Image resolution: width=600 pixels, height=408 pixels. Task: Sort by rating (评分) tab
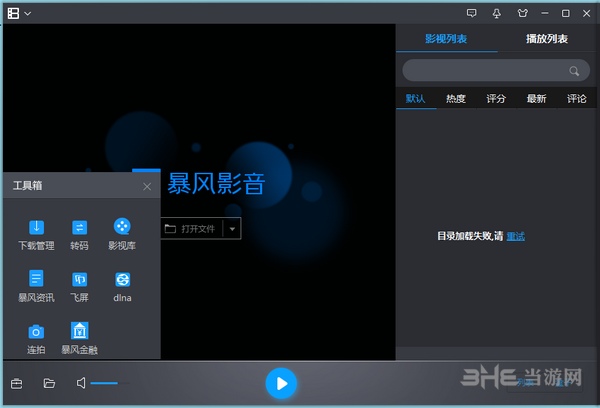(x=496, y=99)
